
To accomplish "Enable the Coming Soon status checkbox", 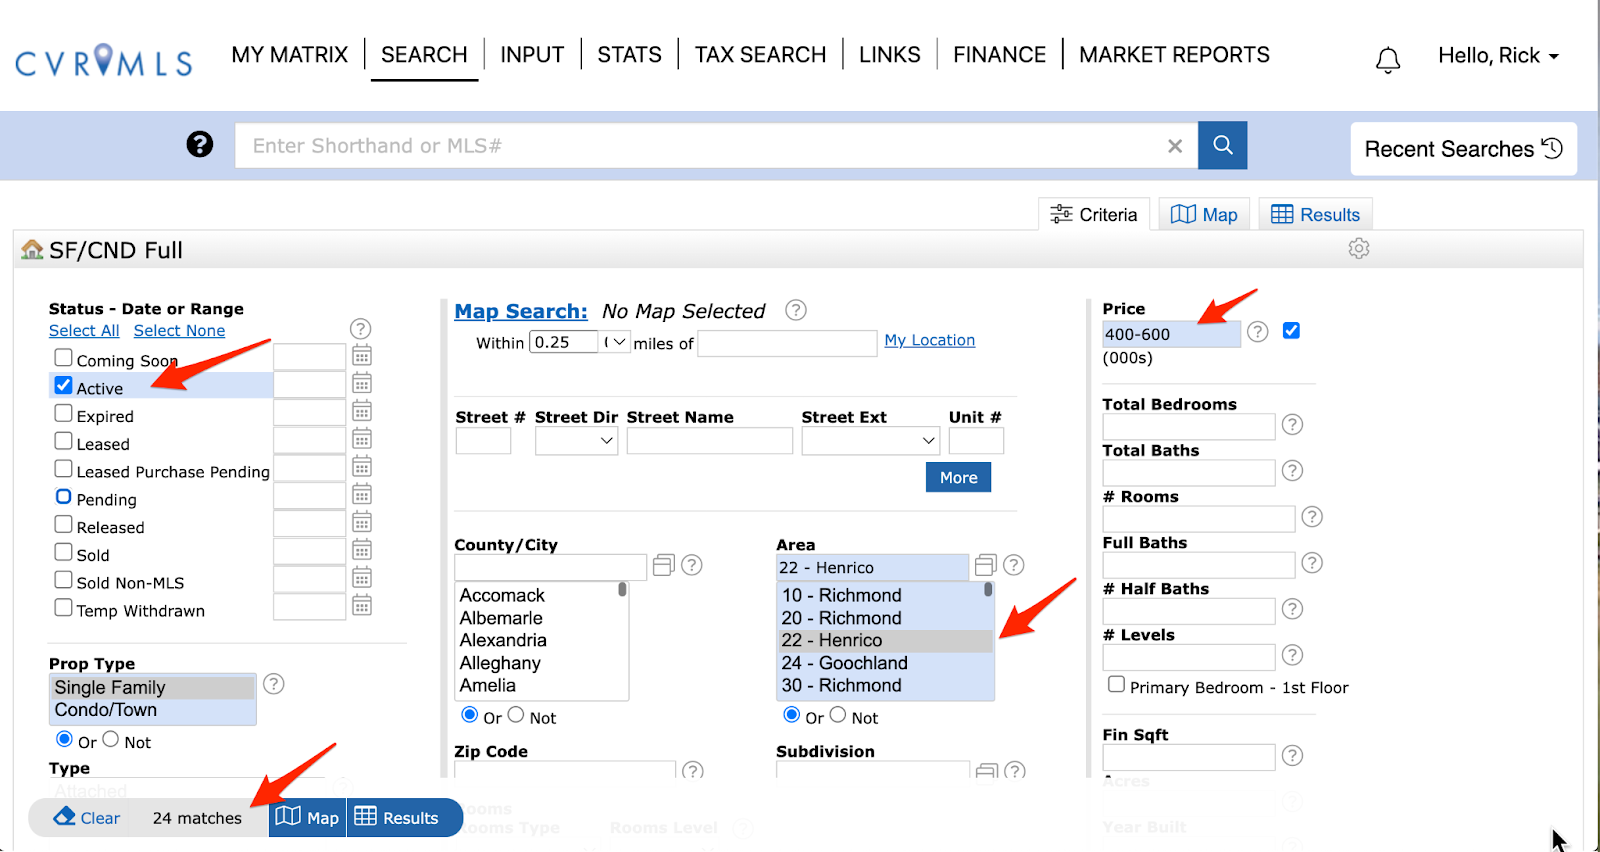I will (x=64, y=358).
